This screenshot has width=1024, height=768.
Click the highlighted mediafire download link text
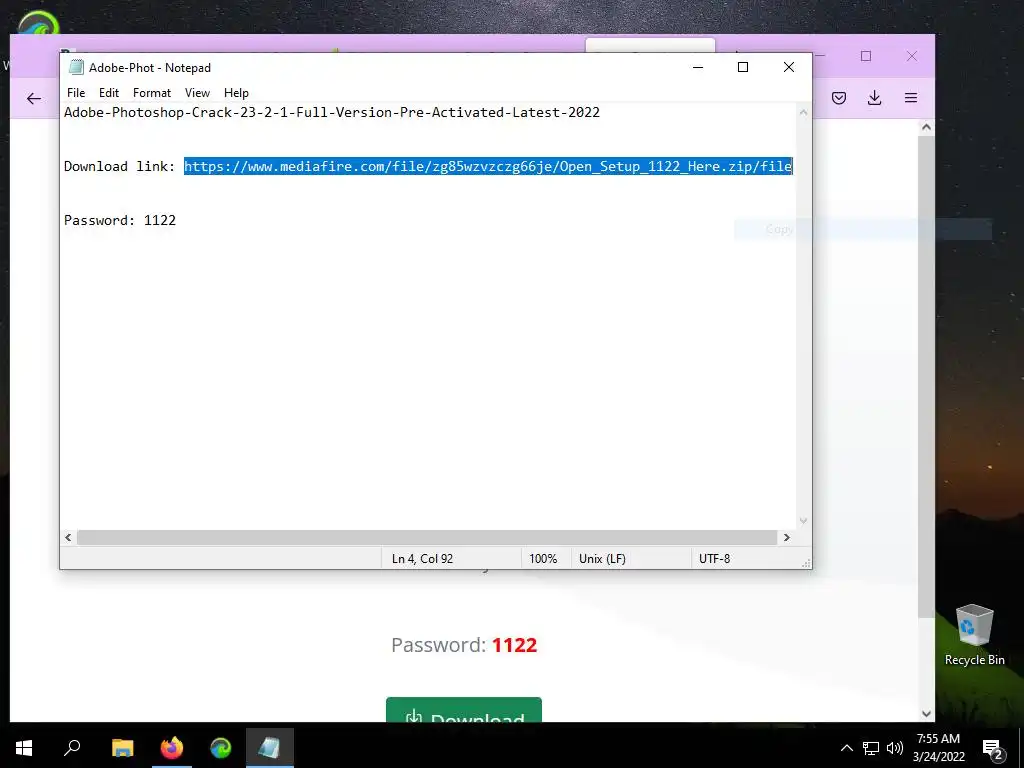click(x=488, y=167)
